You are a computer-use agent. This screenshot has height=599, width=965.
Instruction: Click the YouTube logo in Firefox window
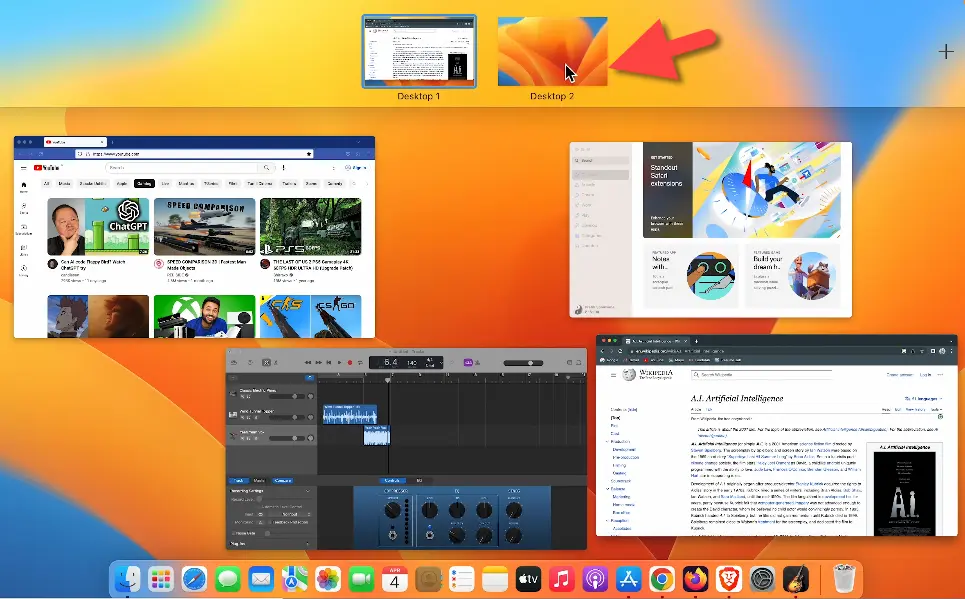[x=47, y=167]
